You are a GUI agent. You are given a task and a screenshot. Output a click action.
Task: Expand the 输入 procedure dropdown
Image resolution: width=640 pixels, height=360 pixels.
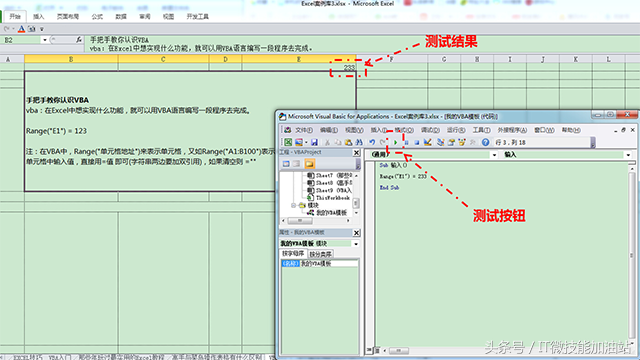(628, 155)
